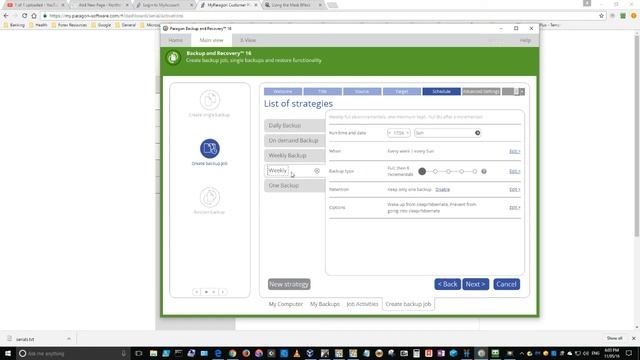The height and width of the screenshot is (360, 640).
Task: Jump to the Advanced settings wizard step
Action: click(x=481, y=91)
